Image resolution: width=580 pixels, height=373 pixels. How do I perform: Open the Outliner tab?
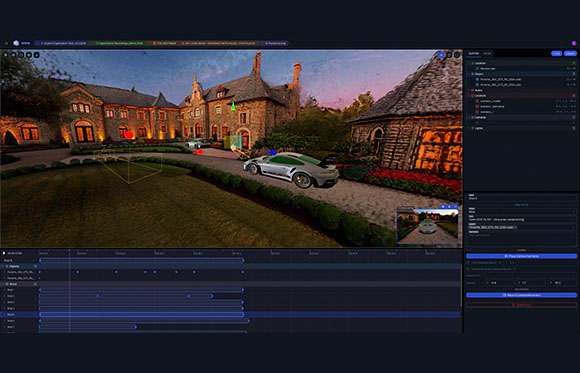473,53
